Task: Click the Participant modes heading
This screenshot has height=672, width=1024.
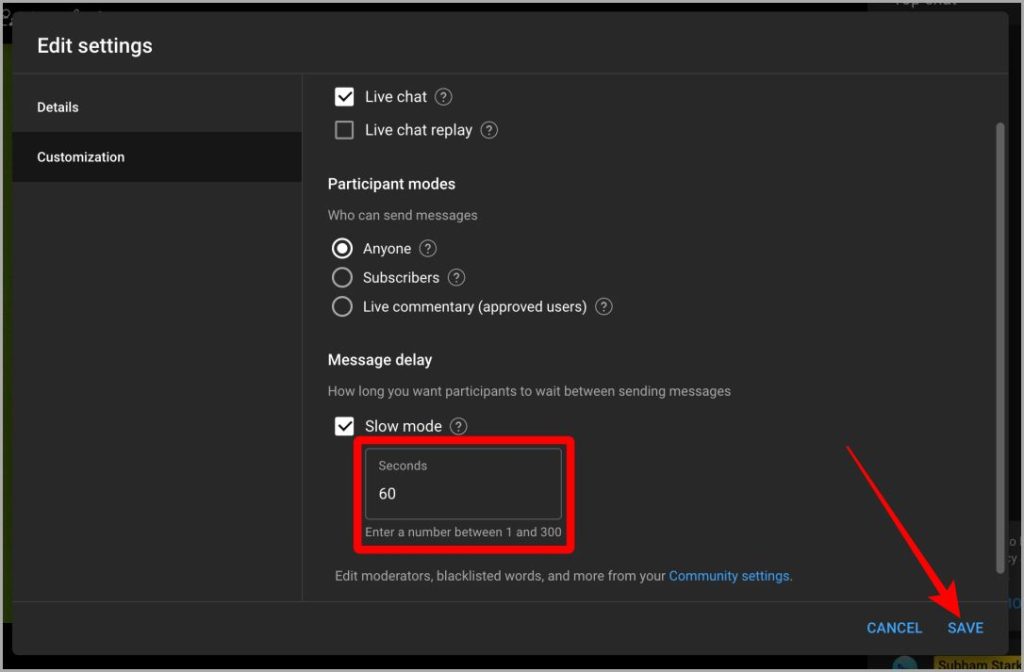Action: click(x=391, y=184)
